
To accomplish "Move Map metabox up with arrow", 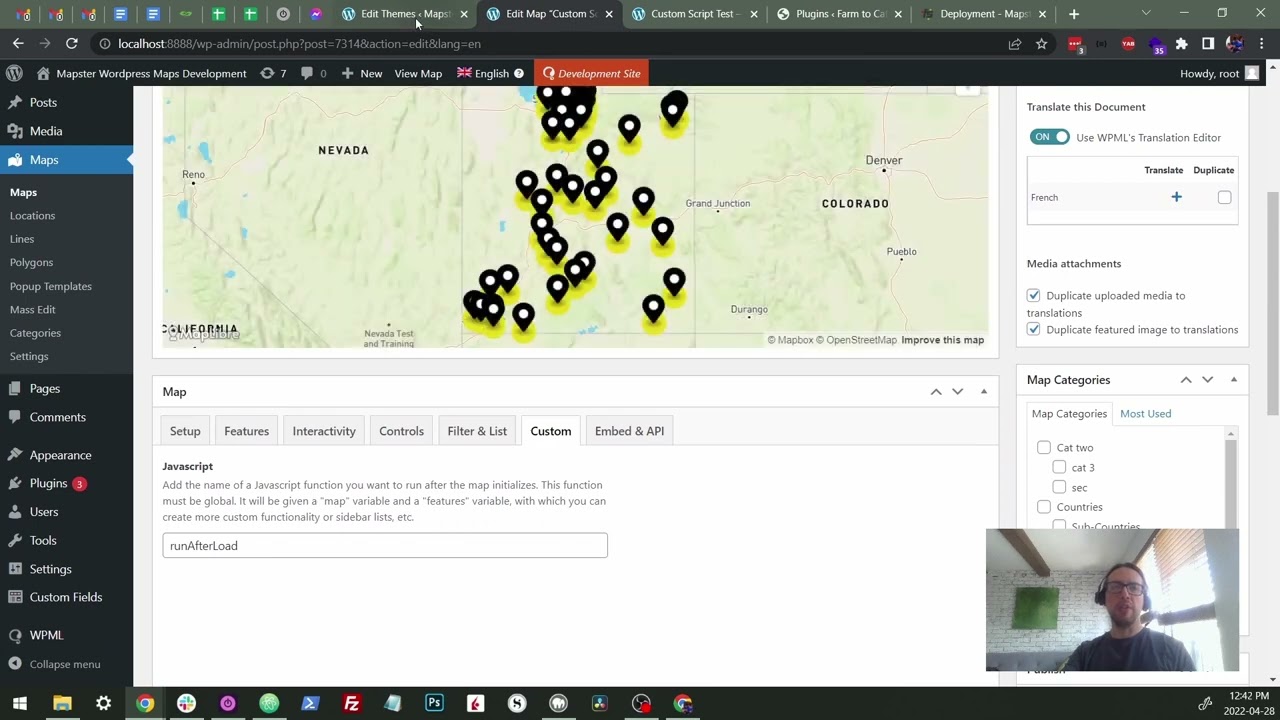I will point(936,391).
